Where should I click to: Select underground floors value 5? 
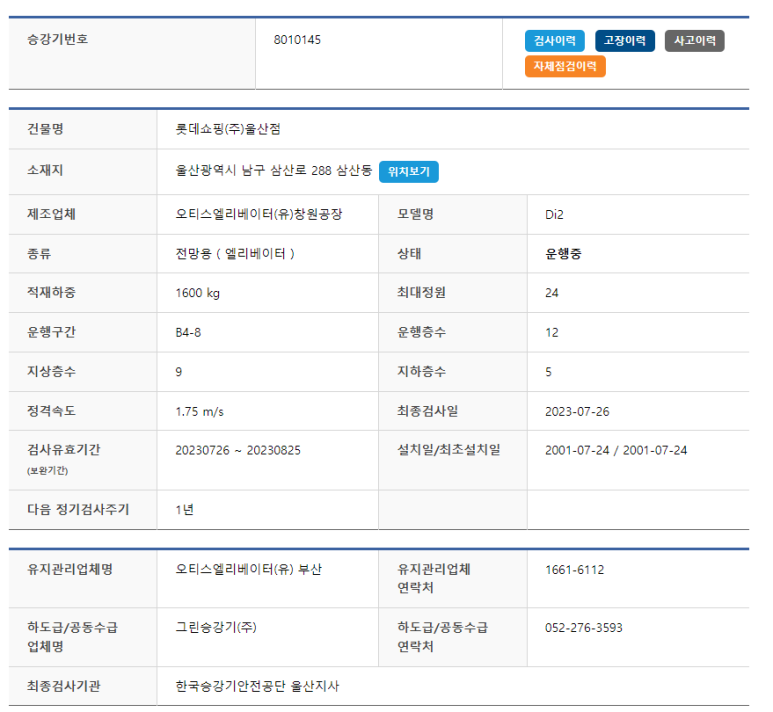[548, 372]
